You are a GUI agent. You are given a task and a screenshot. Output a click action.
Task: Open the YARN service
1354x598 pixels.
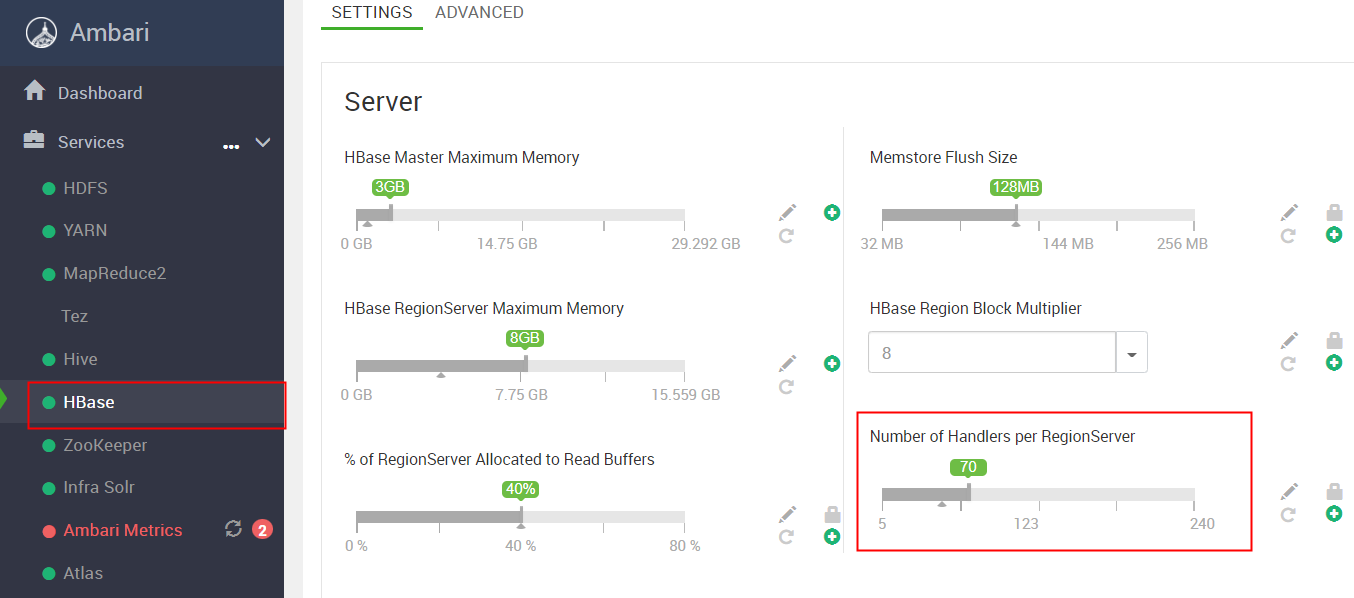coord(85,230)
